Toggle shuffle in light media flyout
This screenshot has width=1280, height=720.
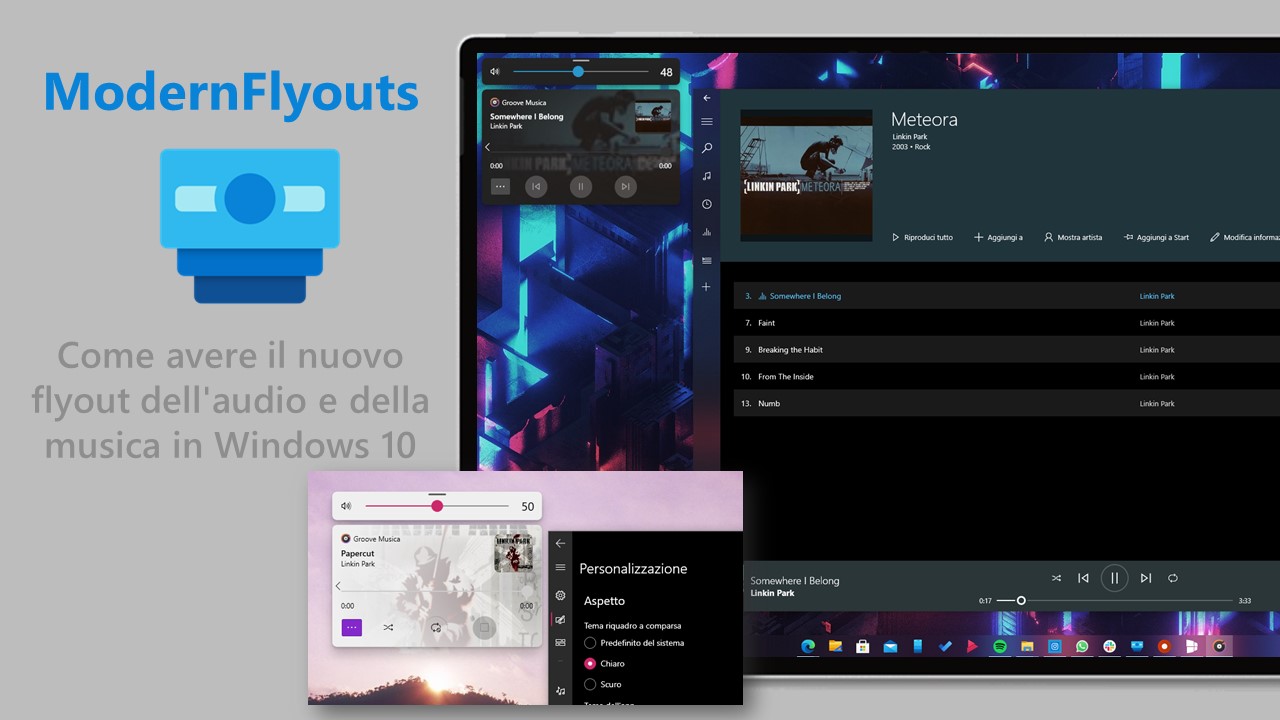point(388,628)
